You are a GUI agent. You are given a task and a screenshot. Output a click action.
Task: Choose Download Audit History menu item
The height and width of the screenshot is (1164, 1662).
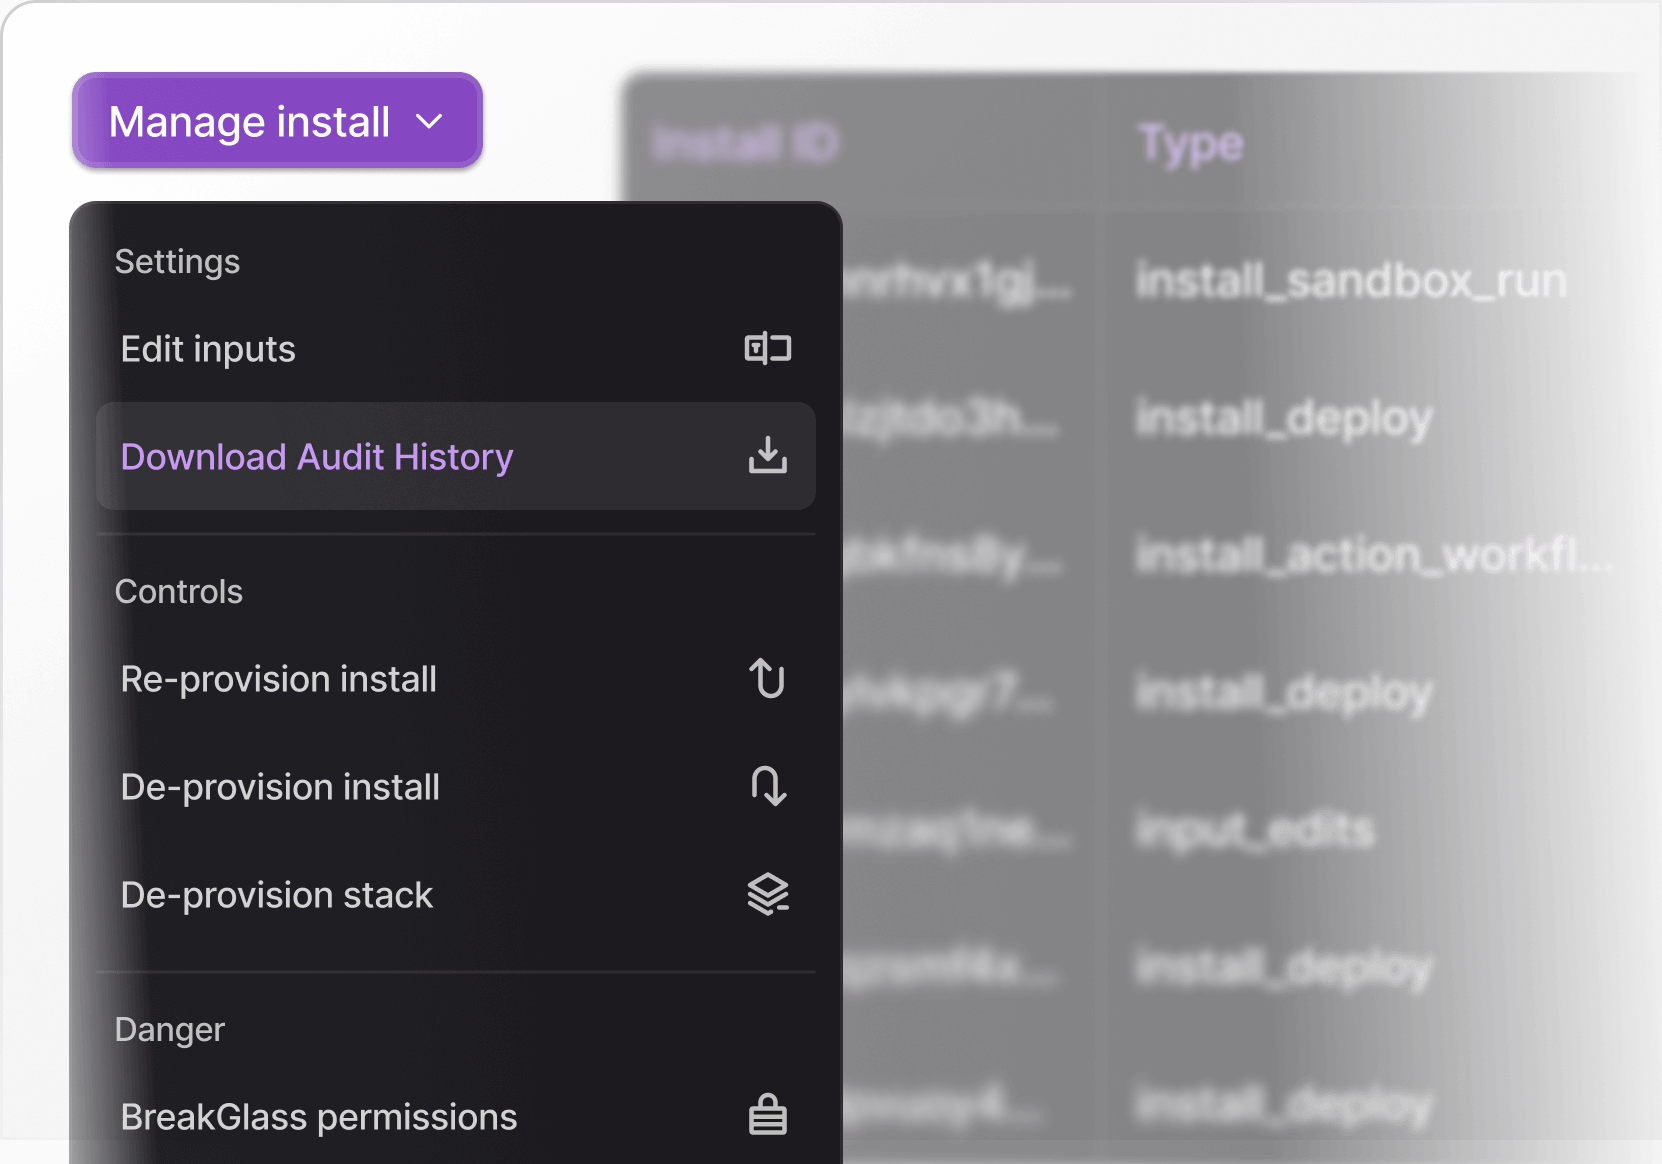click(x=316, y=457)
